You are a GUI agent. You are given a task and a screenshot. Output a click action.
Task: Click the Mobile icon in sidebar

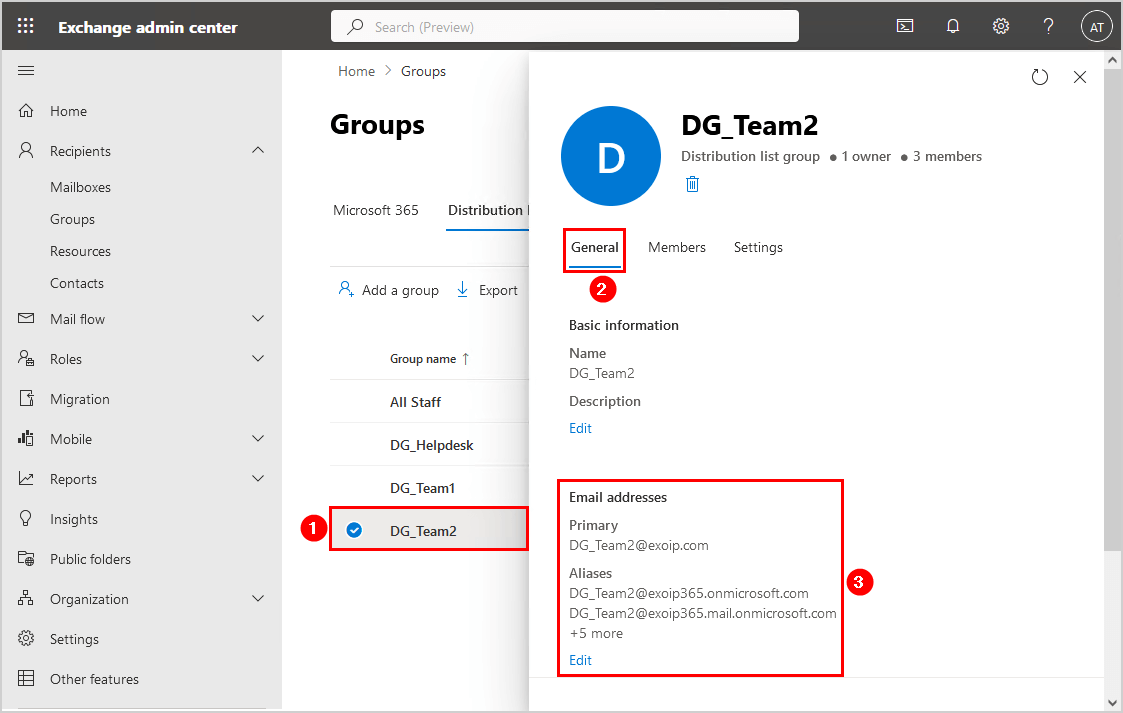[26, 438]
